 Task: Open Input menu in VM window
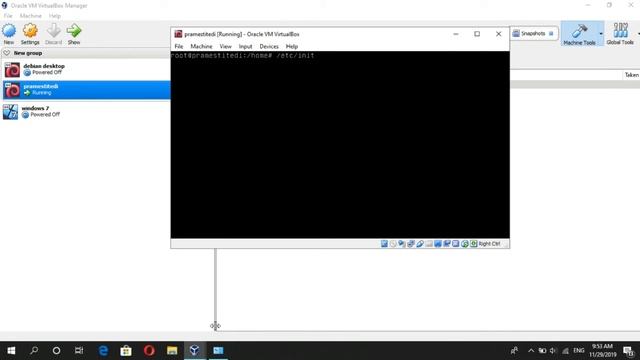point(245,47)
